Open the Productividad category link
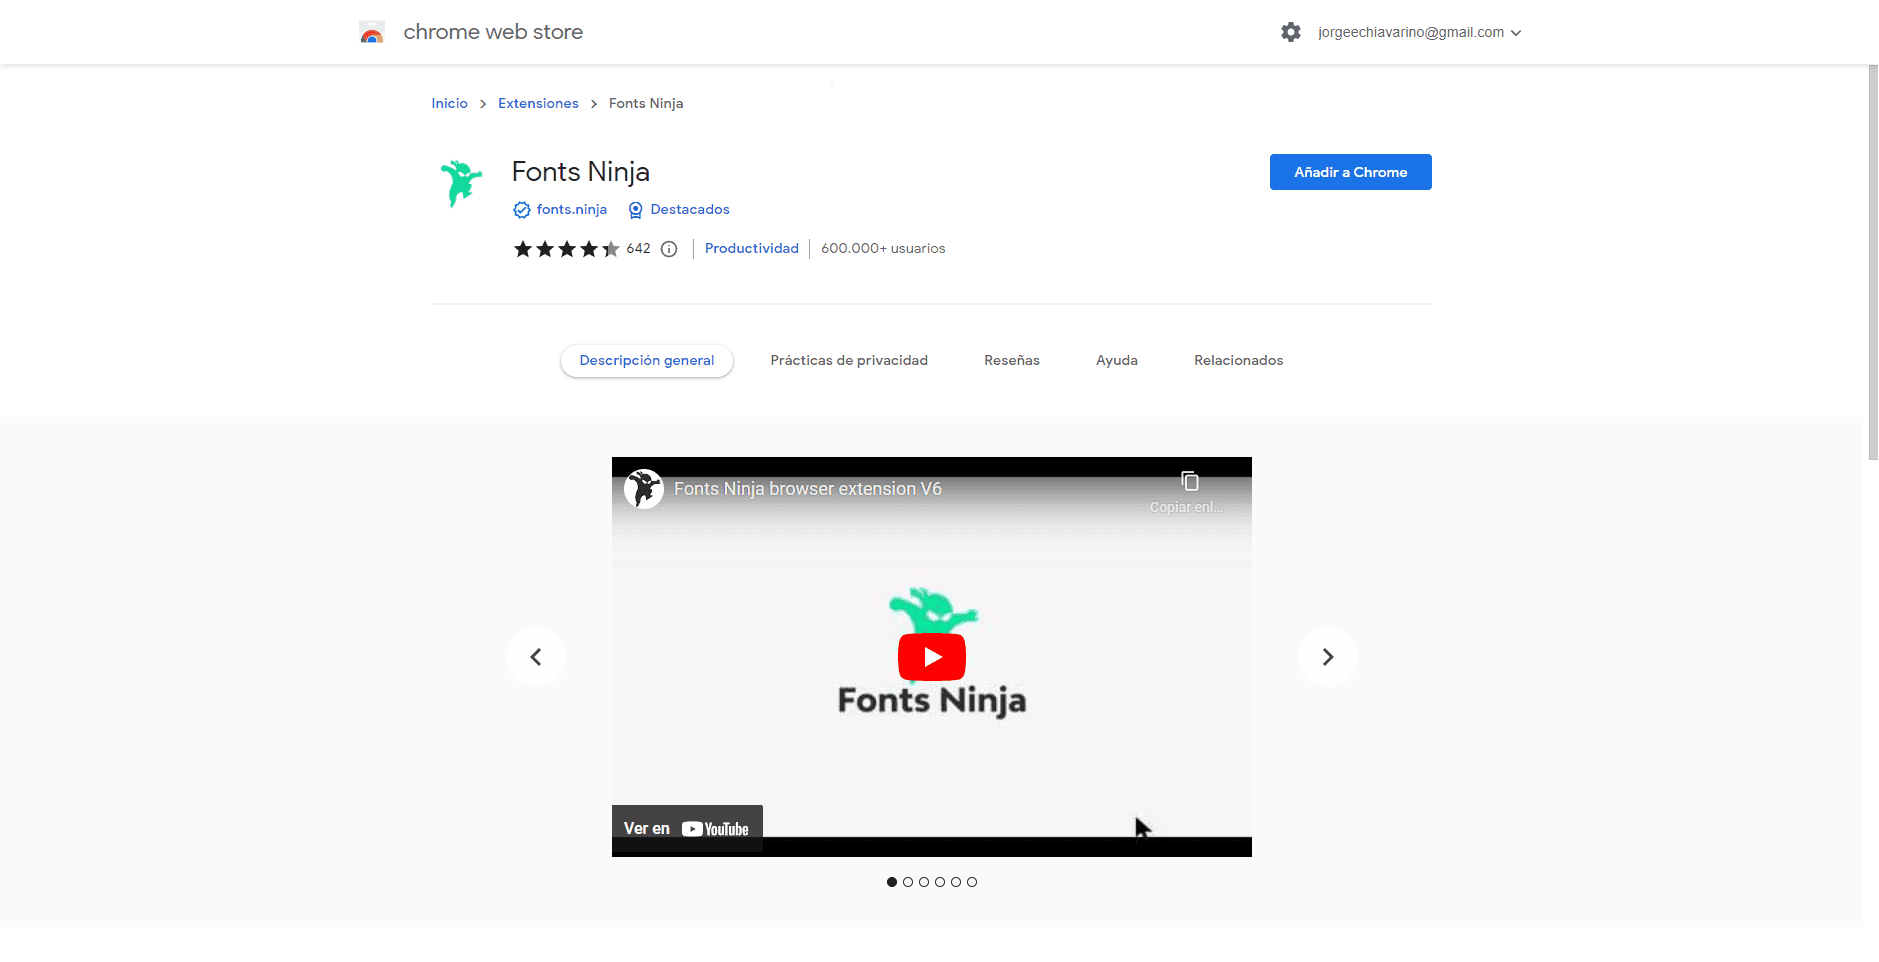Image resolution: width=1879 pixels, height=962 pixels. [751, 248]
